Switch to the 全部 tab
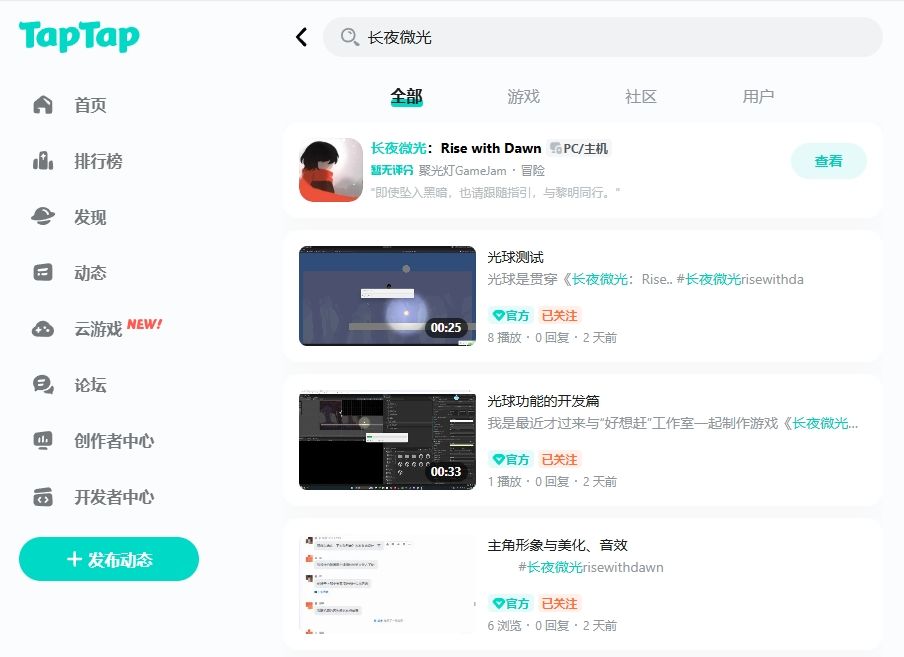904x657 pixels. (x=406, y=96)
